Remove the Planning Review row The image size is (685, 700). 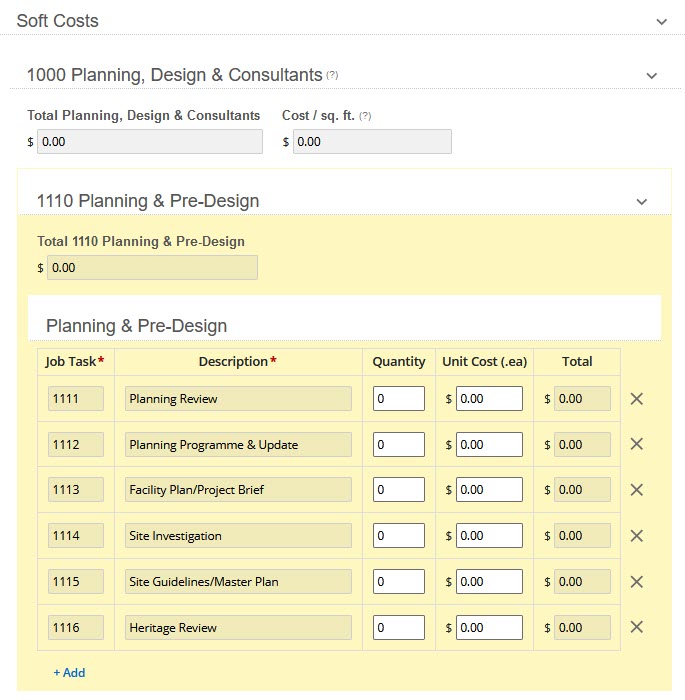pyautogui.click(x=636, y=399)
